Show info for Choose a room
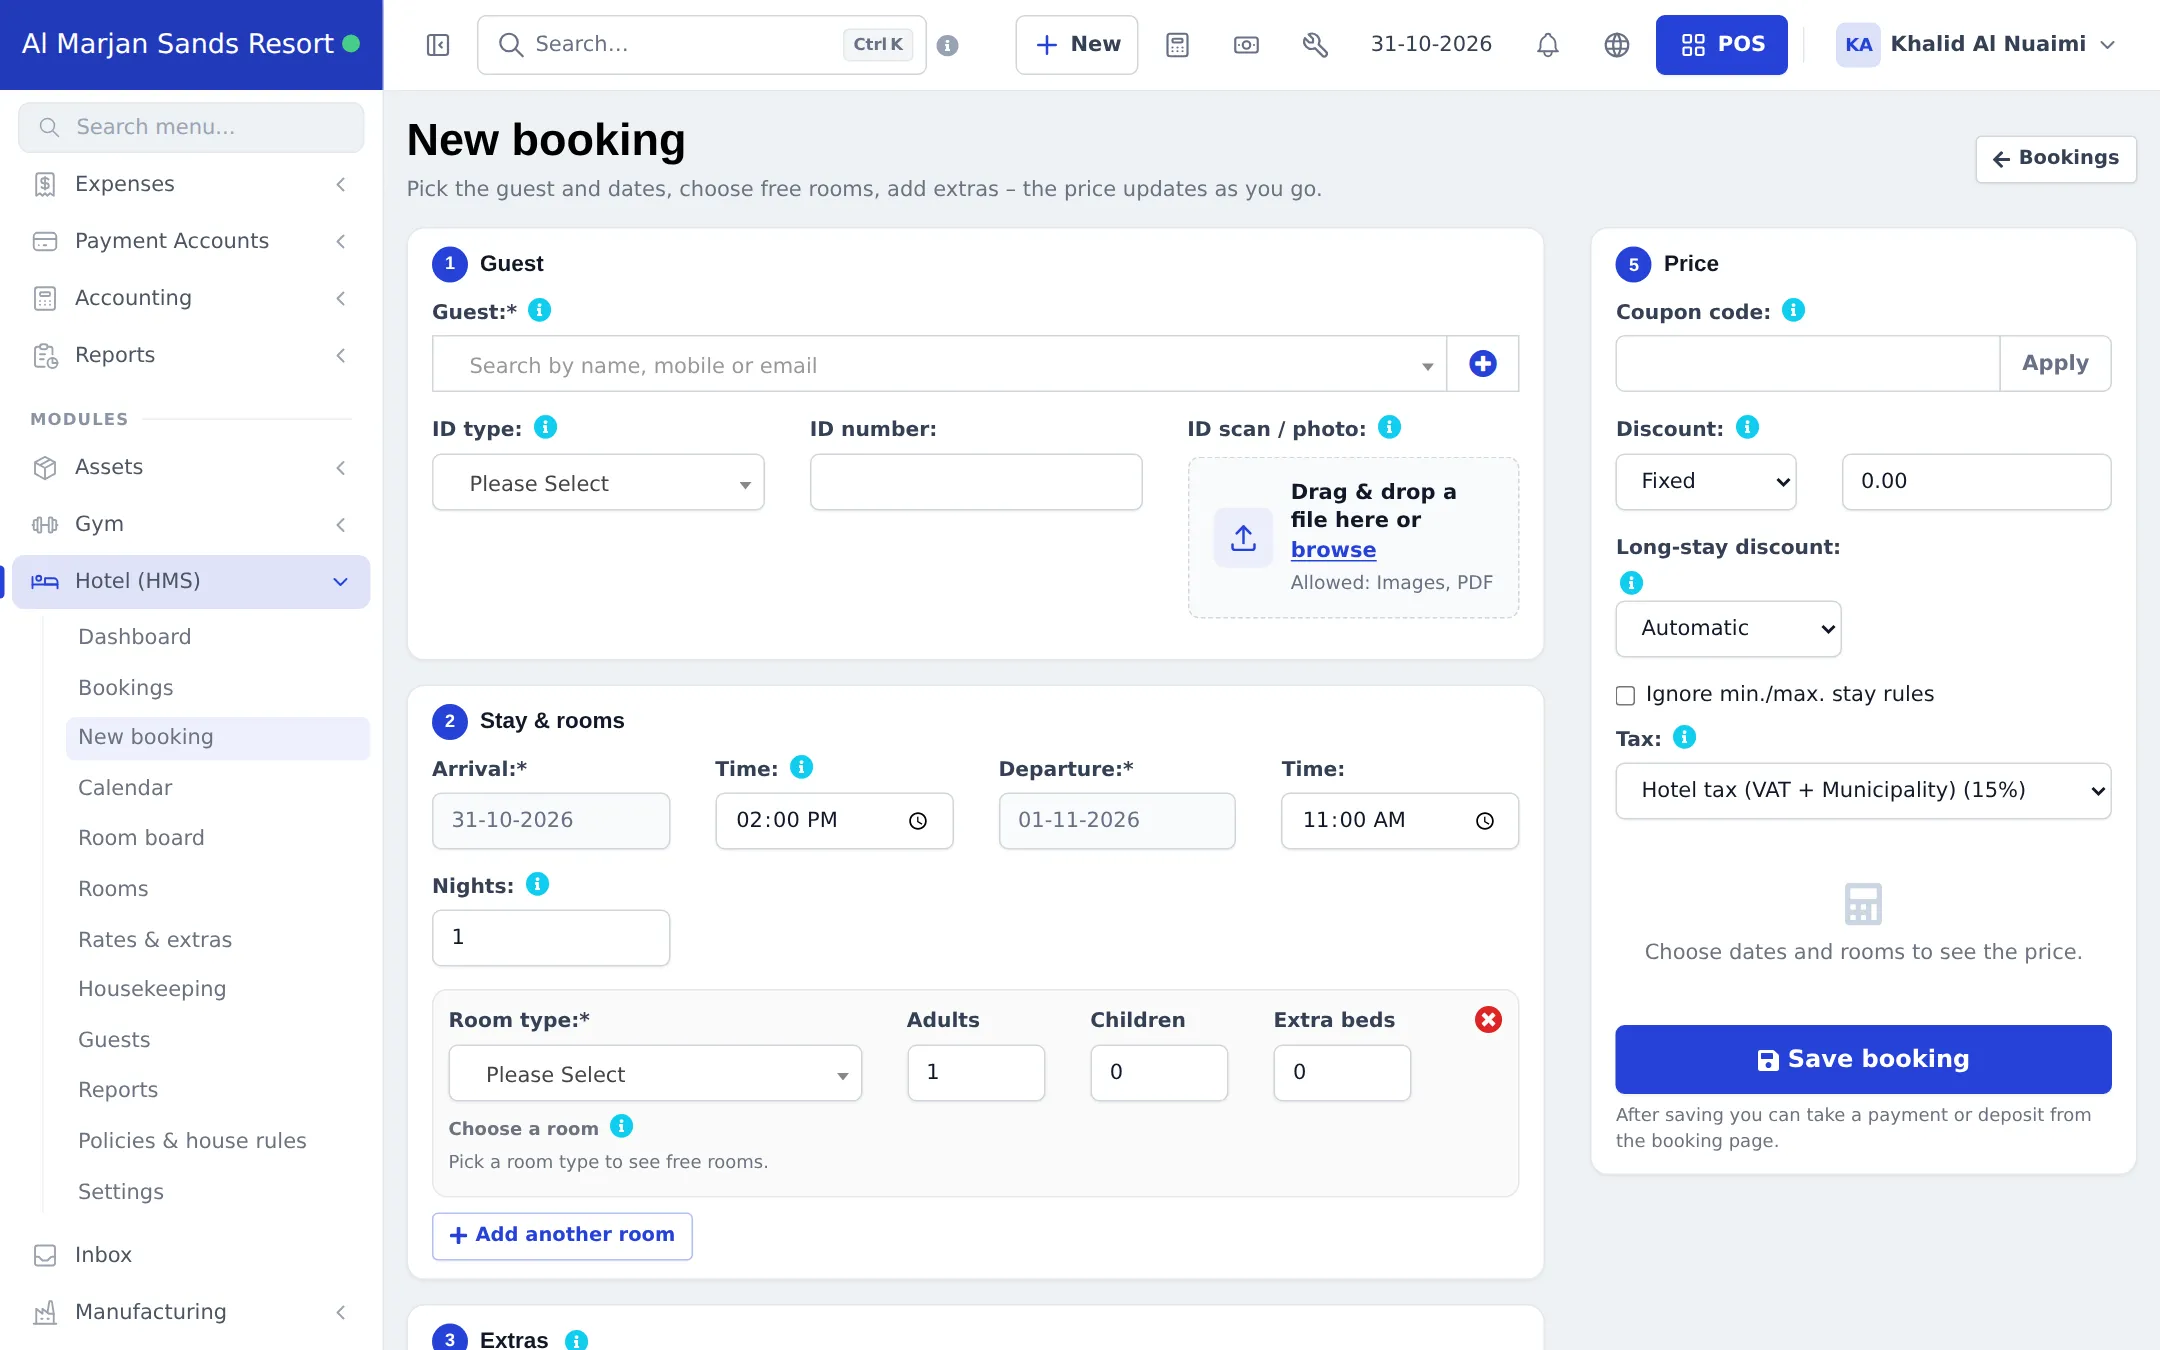 (621, 1126)
